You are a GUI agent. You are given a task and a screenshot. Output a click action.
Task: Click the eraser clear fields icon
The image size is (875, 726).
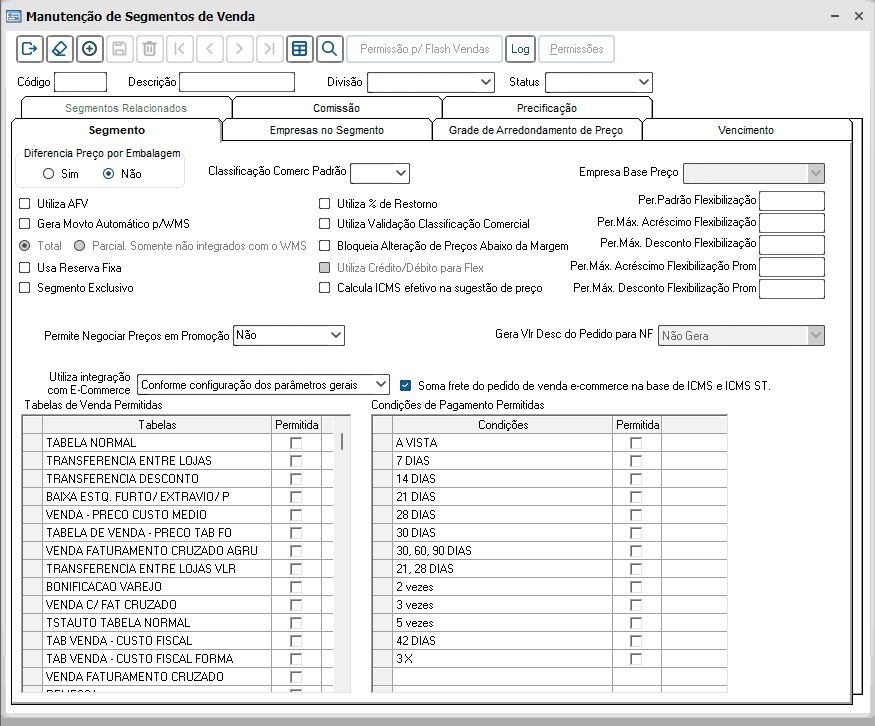tap(59, 49)
